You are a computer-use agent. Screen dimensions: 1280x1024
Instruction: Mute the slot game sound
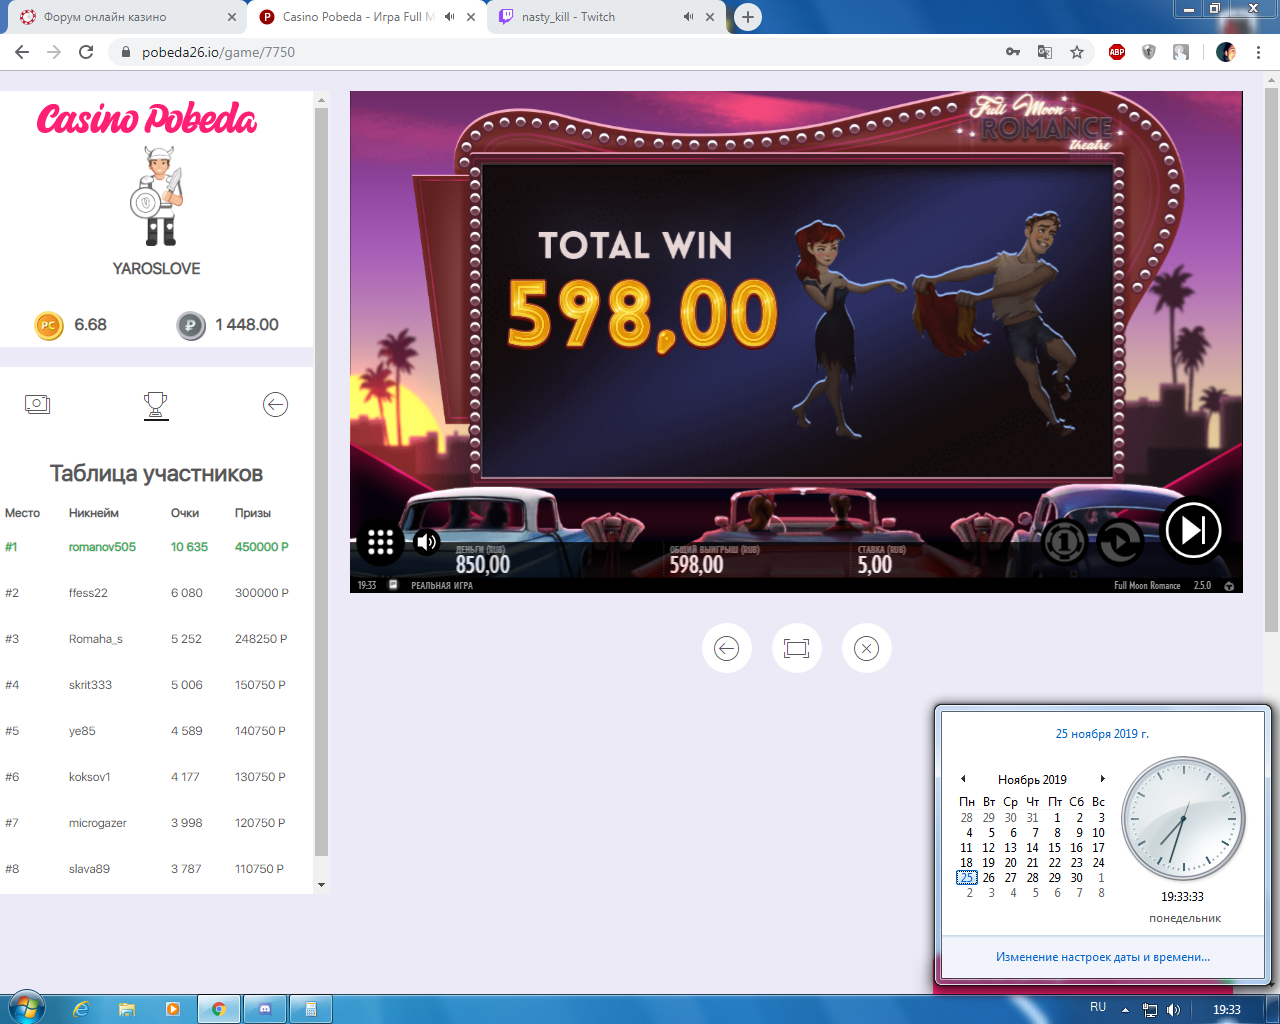click(427, 542)
